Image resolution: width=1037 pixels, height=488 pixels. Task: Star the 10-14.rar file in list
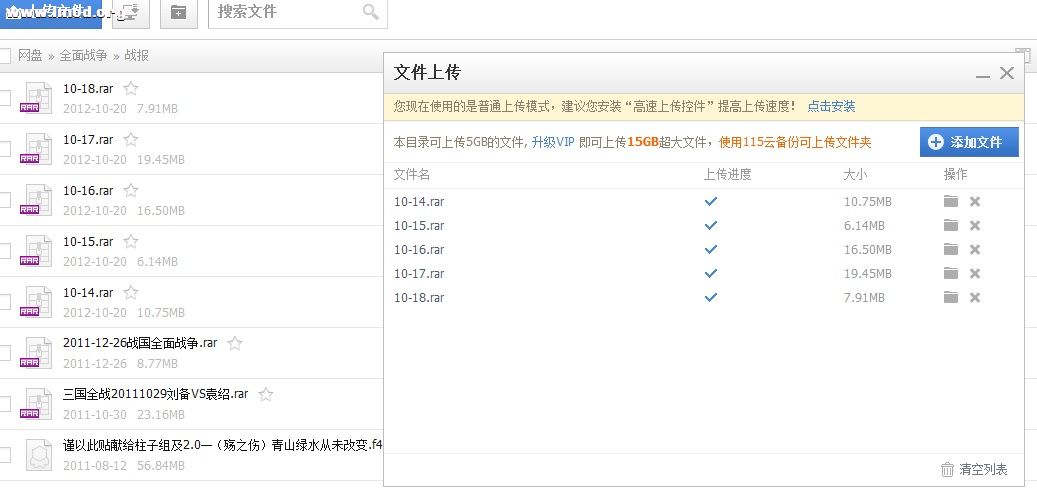pos(131,292)
